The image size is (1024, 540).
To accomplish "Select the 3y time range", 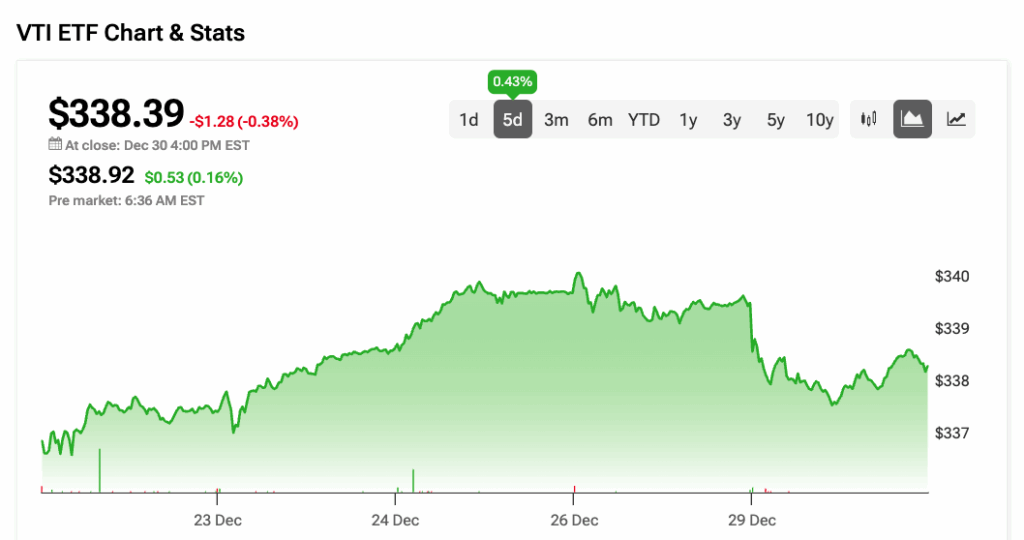I will click(x=732, y=120).
